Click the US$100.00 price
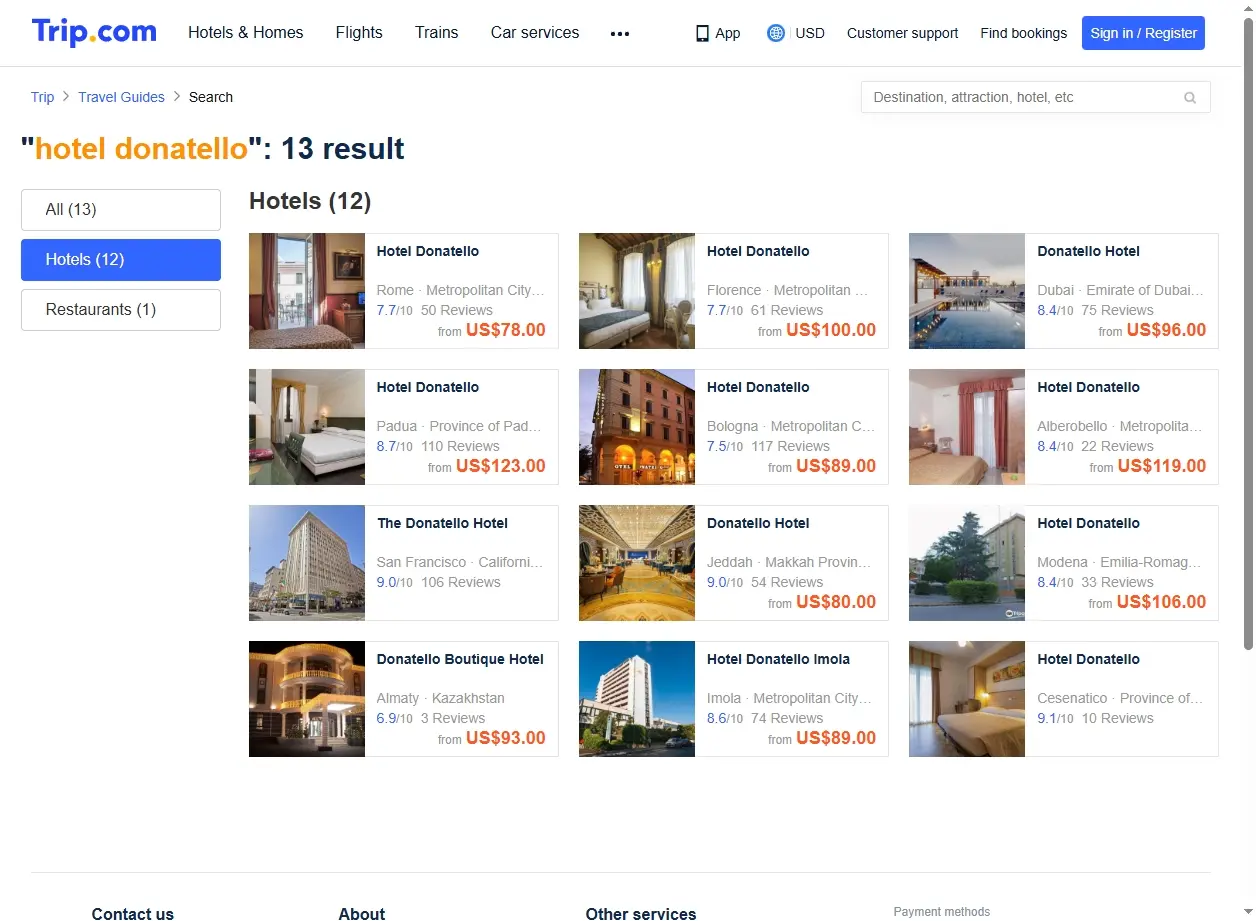Screen dimensions: 1256x921 [831, 330]
